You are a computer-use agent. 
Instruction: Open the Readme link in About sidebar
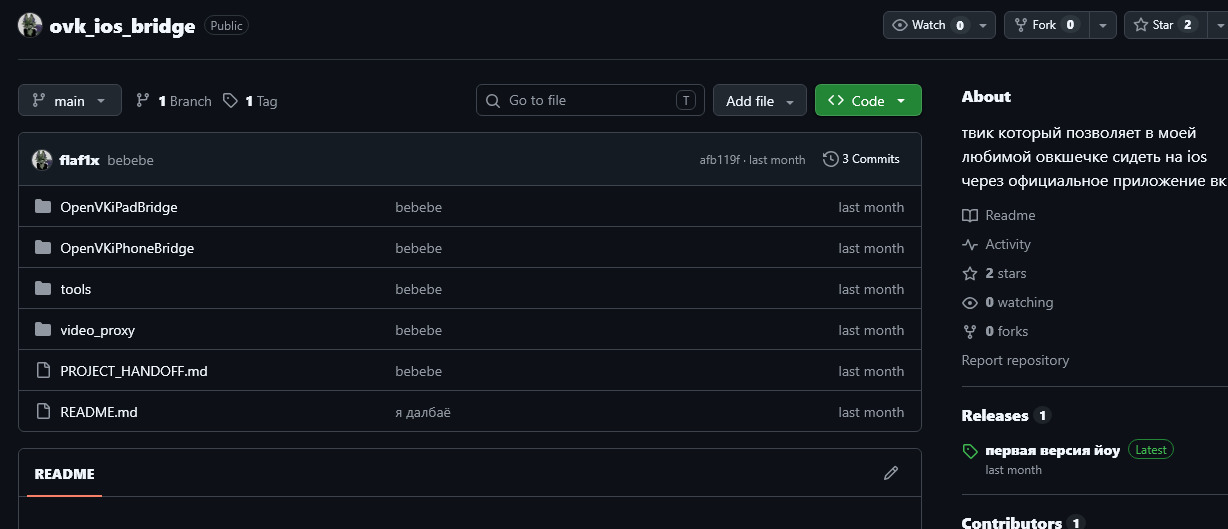[x=998, y=215]
